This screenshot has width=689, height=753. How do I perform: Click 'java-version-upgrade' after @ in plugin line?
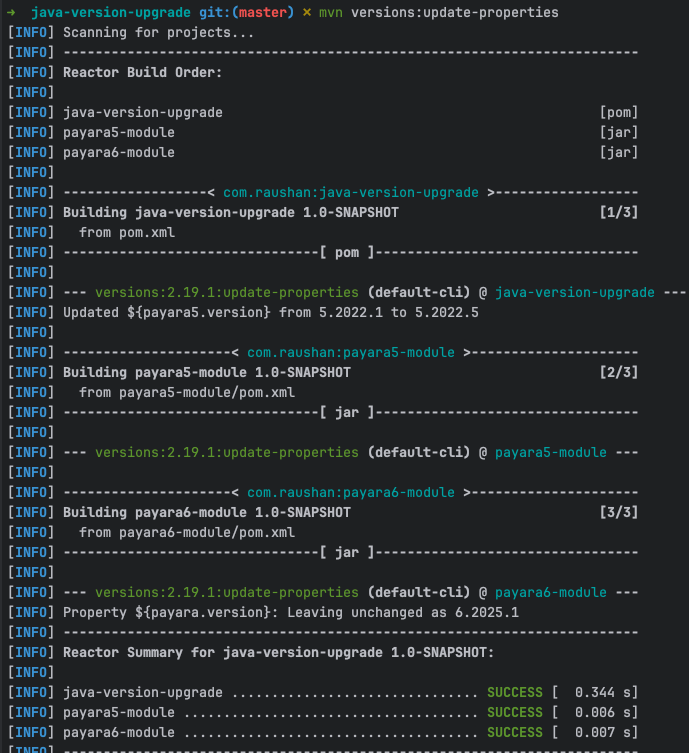575,292
